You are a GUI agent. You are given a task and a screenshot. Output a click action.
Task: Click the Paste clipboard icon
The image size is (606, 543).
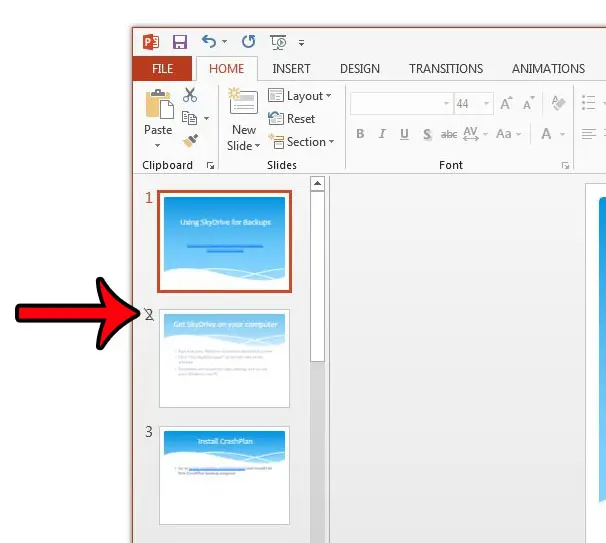click(158, 105)
